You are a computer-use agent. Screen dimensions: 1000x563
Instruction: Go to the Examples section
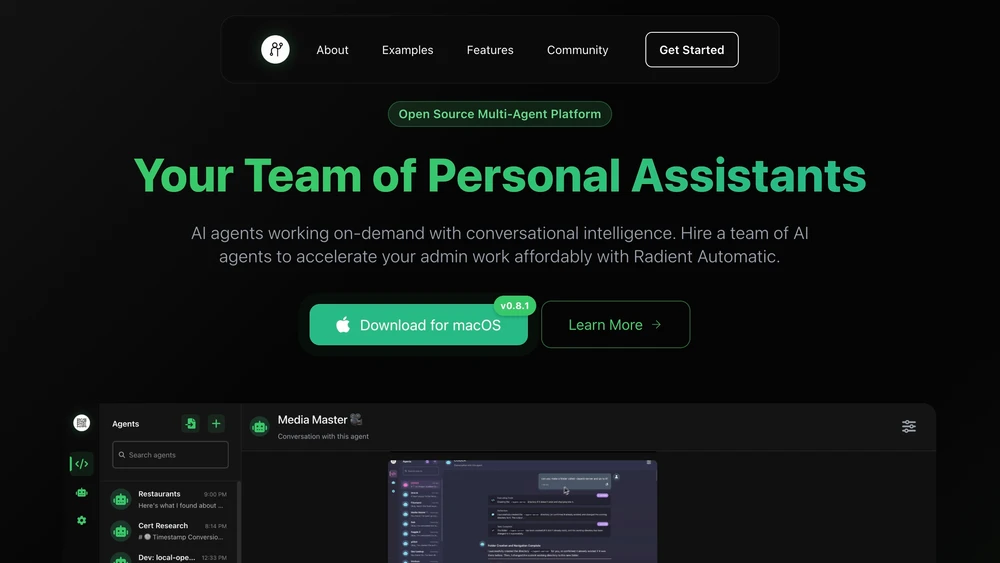coord(408,50)
